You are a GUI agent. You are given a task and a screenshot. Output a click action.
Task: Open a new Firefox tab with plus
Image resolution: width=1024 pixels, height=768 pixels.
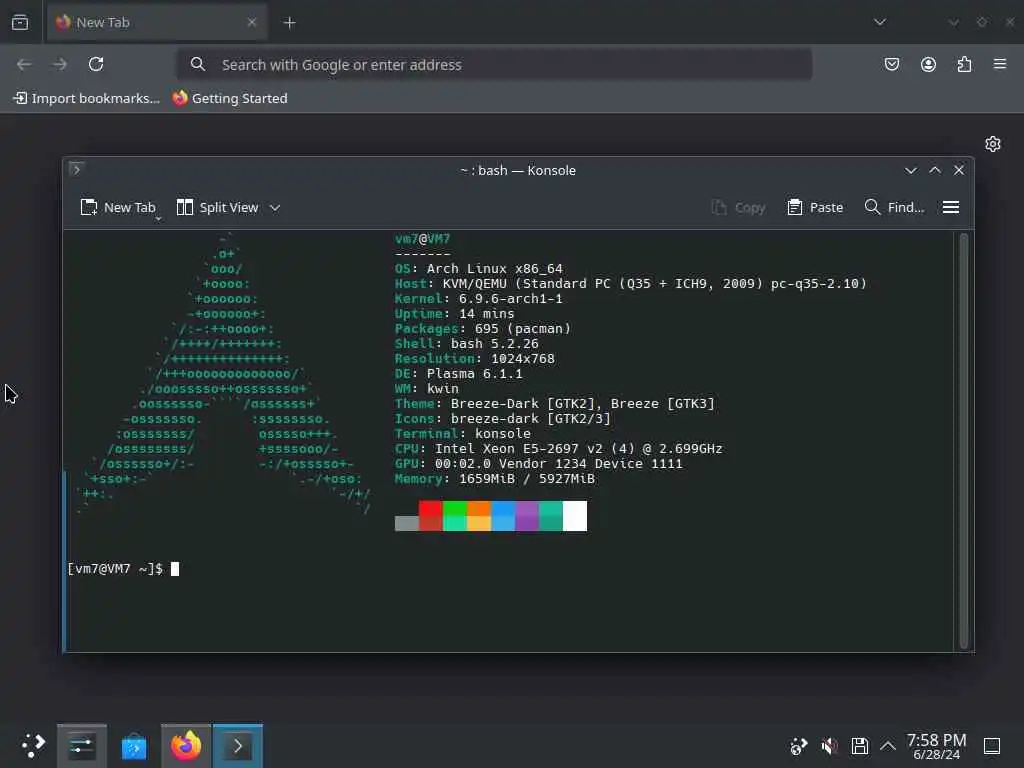(289, 23)
